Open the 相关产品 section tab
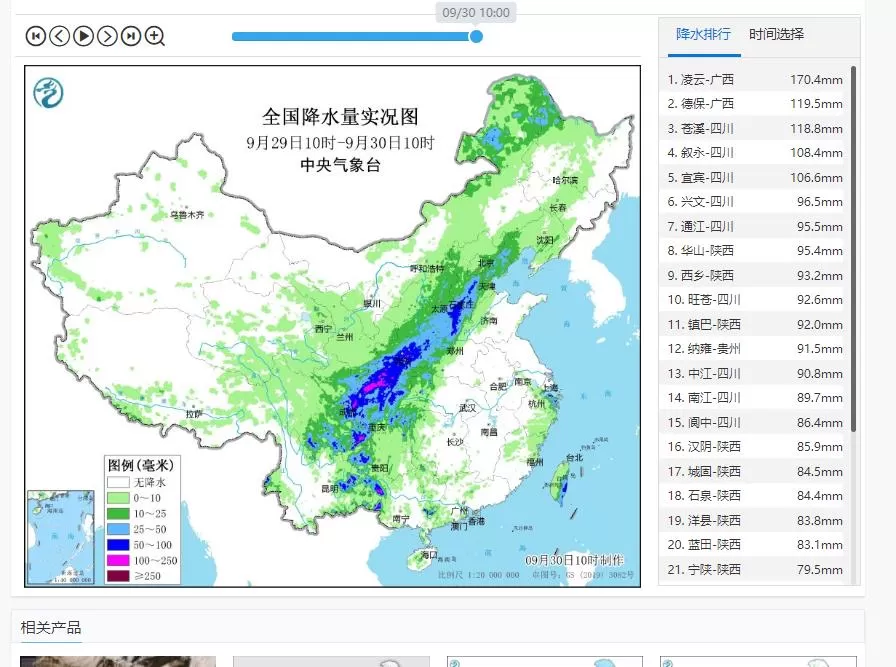Image resolution: width=896 pixels, height=667 pixels. point(51,628)
